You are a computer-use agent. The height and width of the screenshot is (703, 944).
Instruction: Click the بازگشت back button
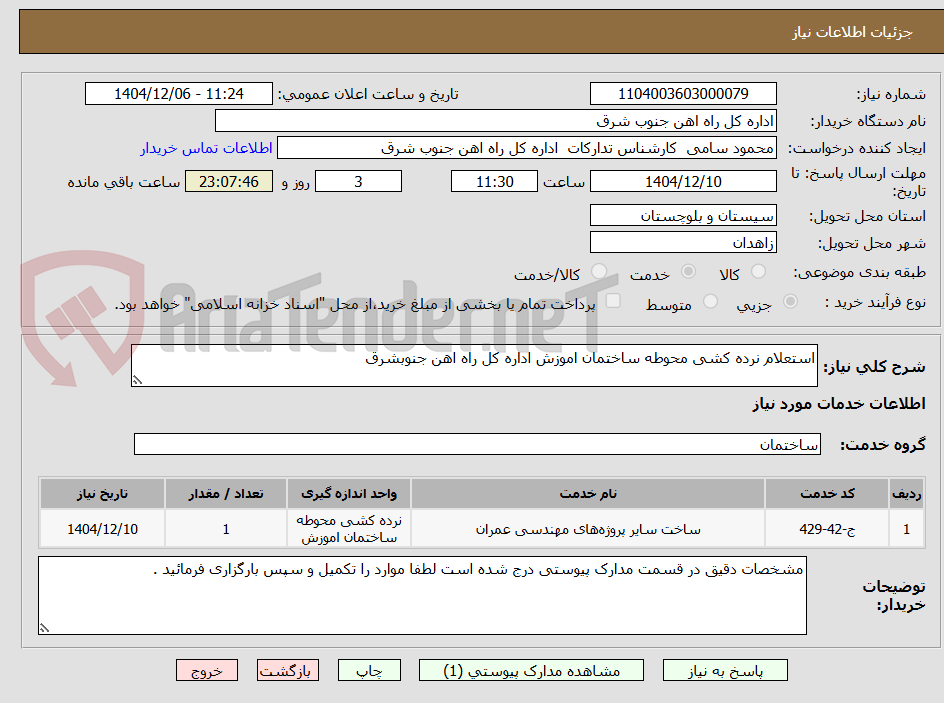288,670
